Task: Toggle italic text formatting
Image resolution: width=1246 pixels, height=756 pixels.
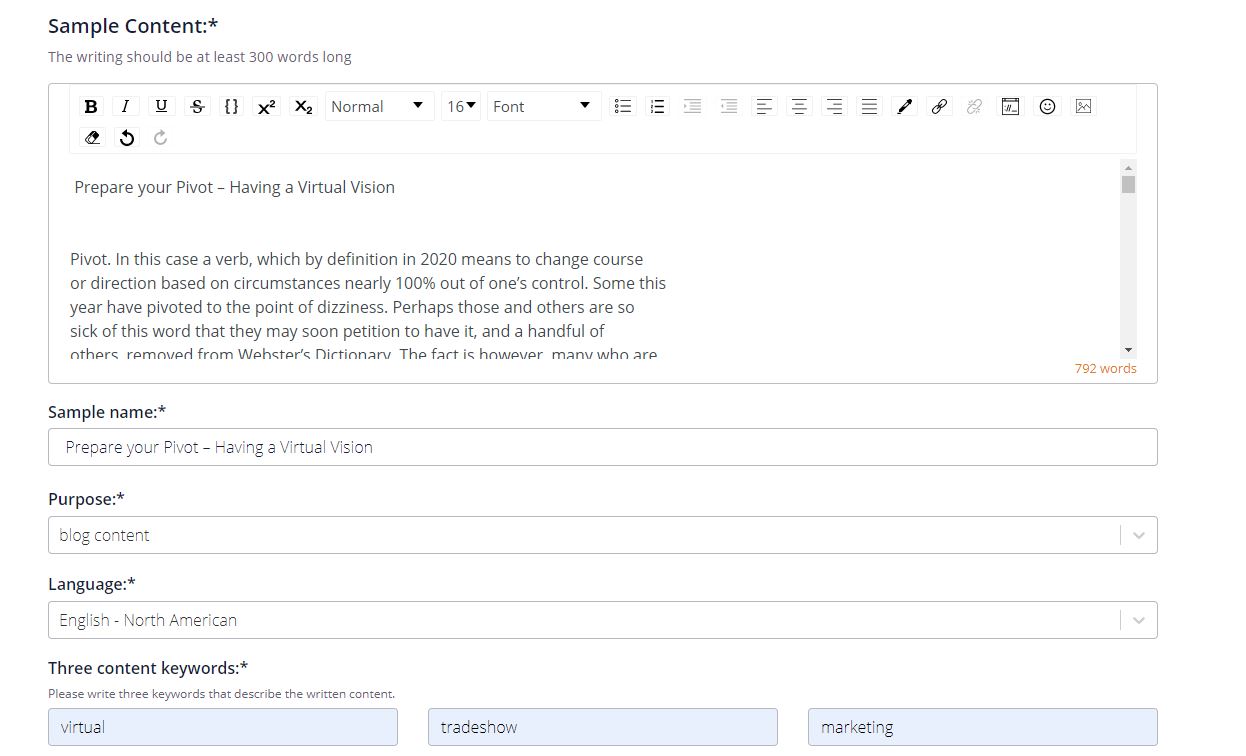Action: pos(125,106)
